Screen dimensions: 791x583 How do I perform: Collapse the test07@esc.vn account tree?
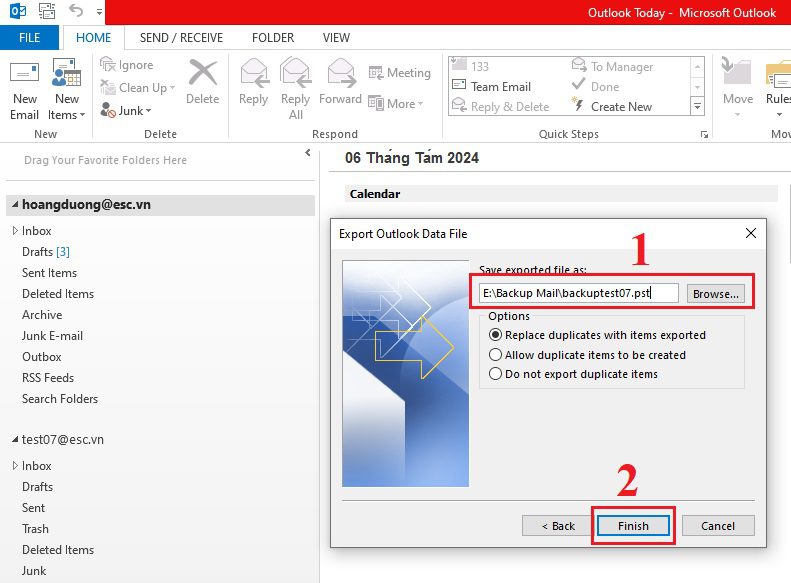[x=15, y=439]
